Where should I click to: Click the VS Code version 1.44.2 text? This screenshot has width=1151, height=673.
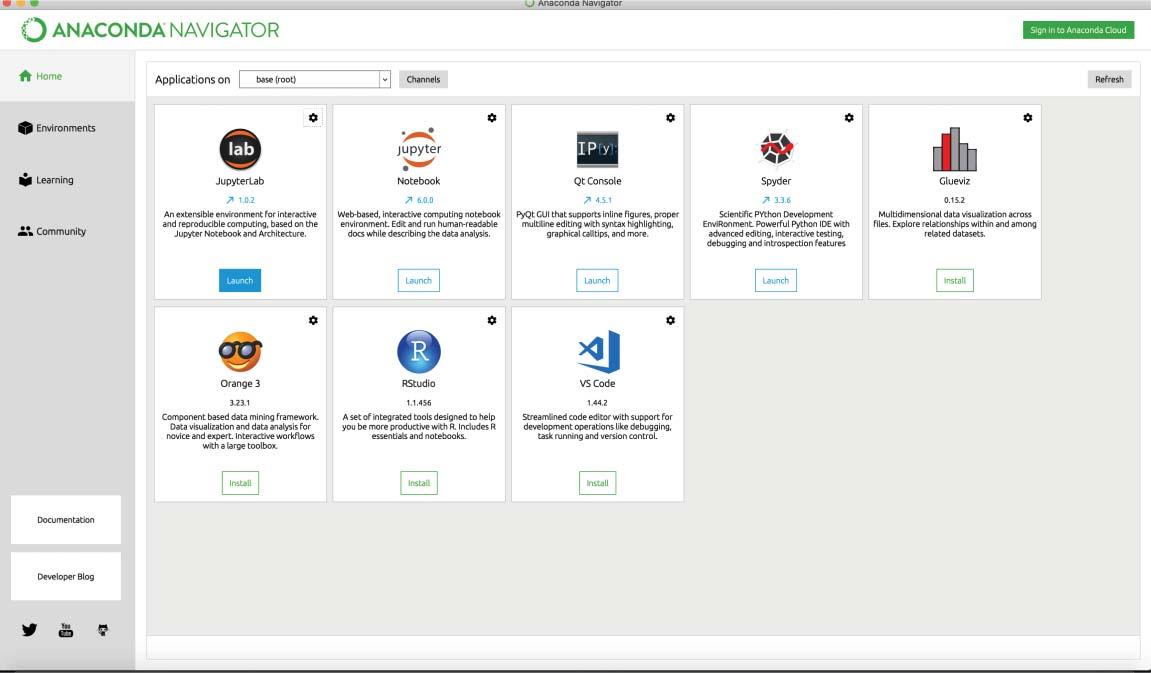pos(597,402)
